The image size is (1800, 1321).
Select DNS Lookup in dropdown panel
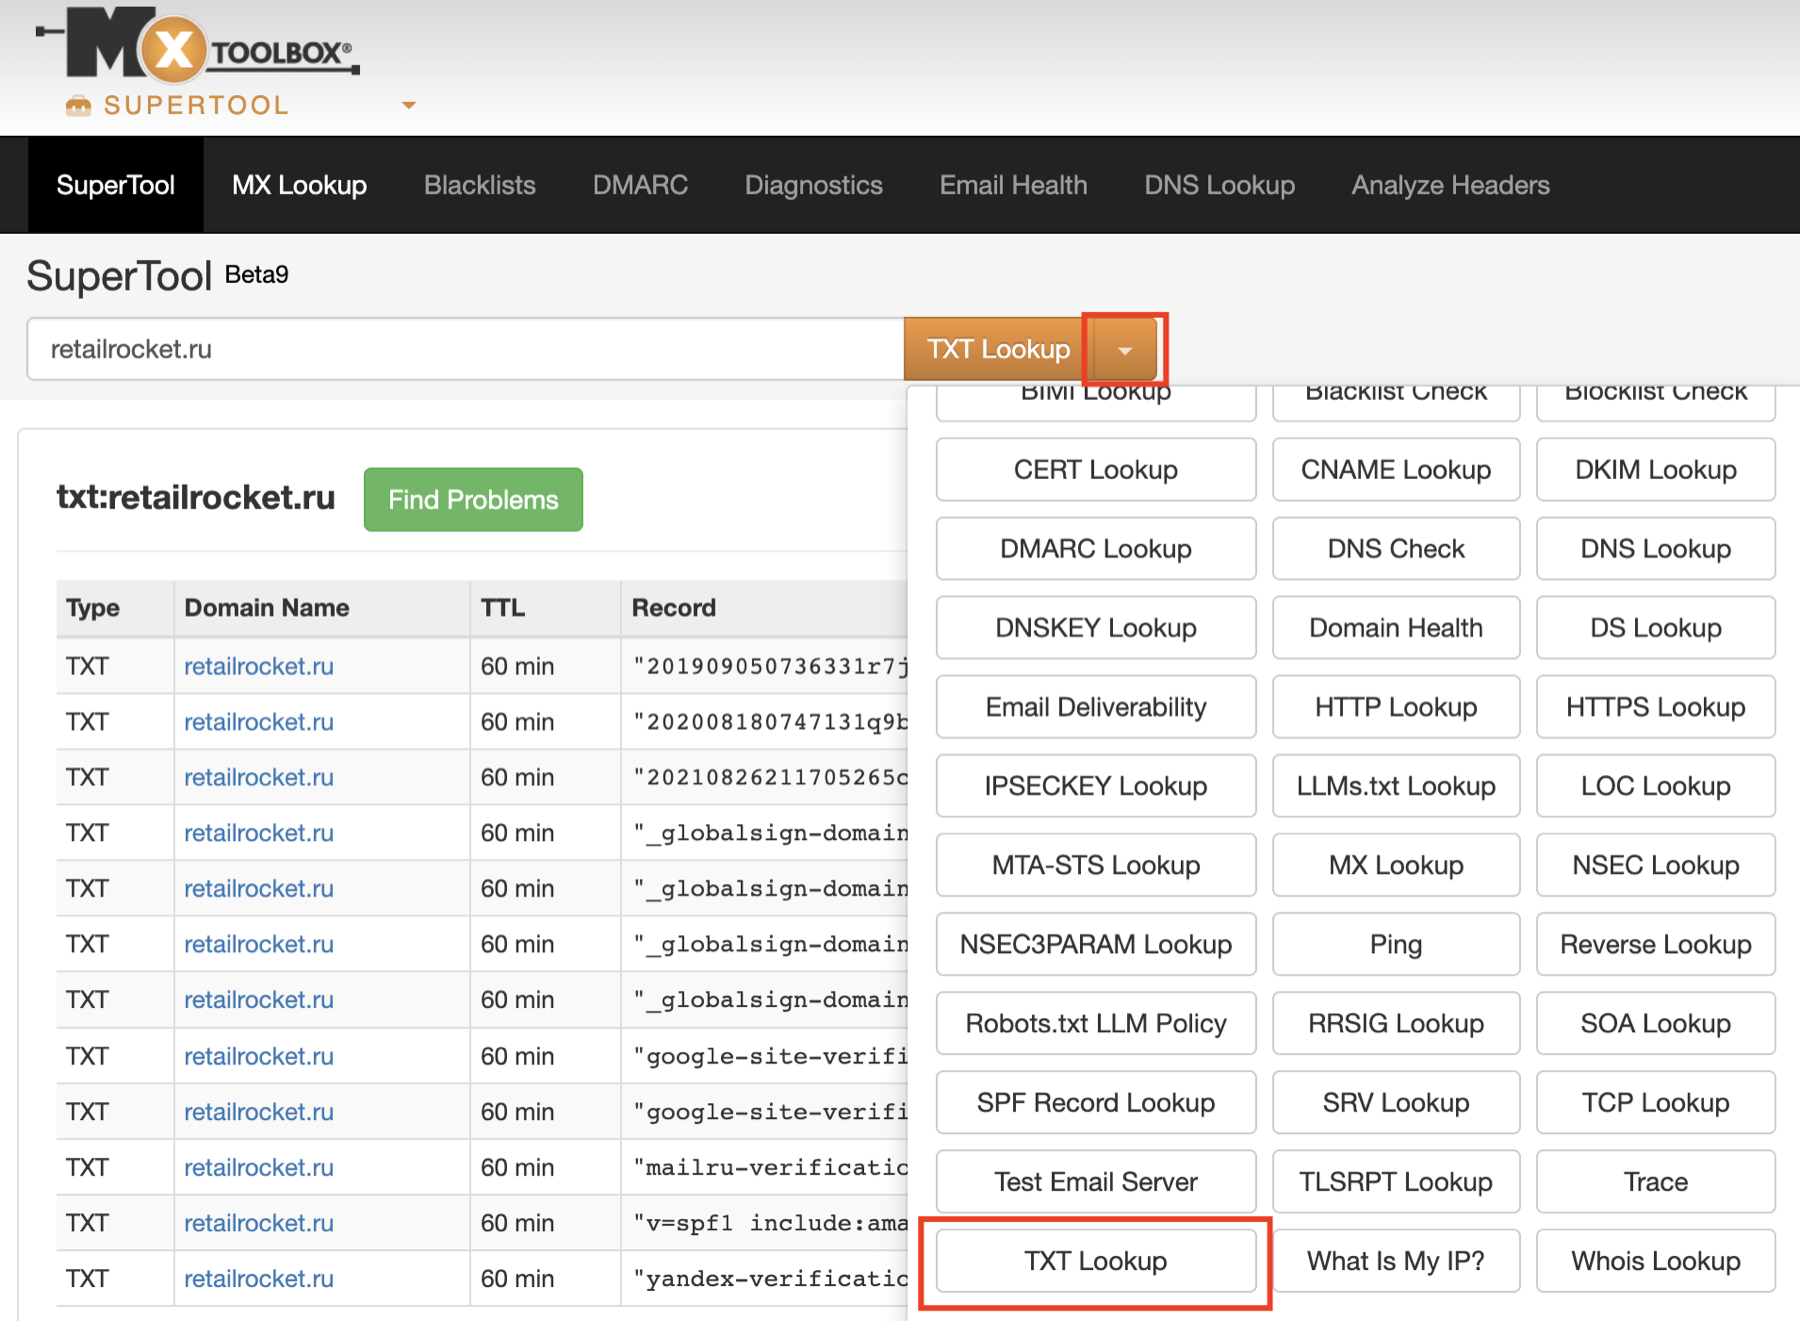pos(1656,549)
